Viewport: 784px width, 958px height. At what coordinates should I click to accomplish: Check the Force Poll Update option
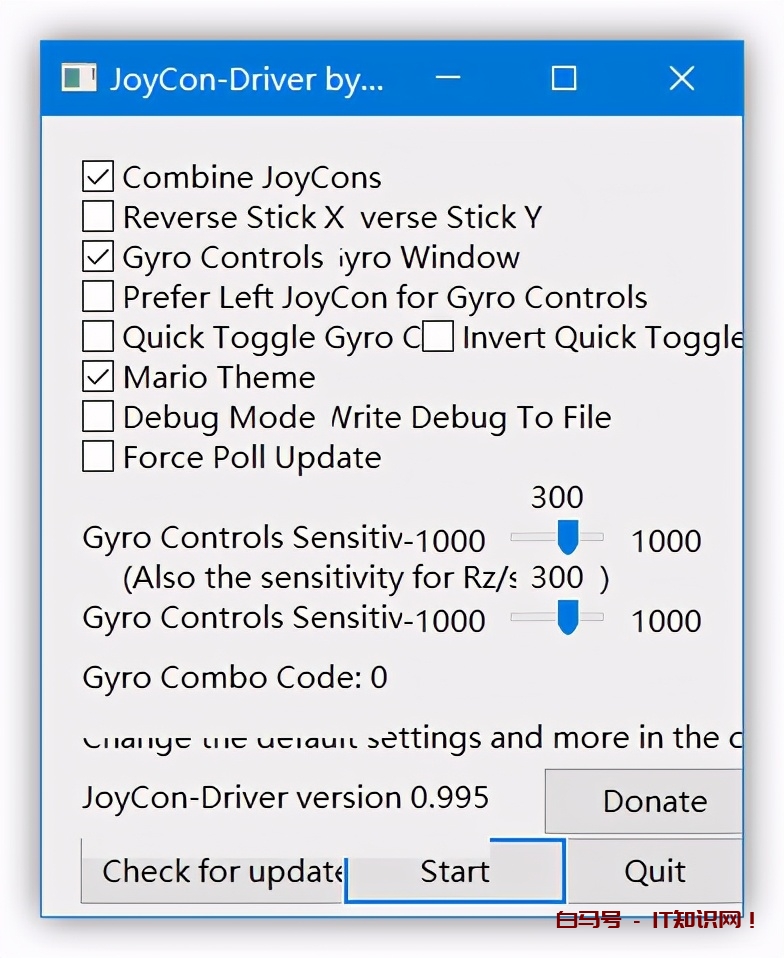(x=98, y=458)
